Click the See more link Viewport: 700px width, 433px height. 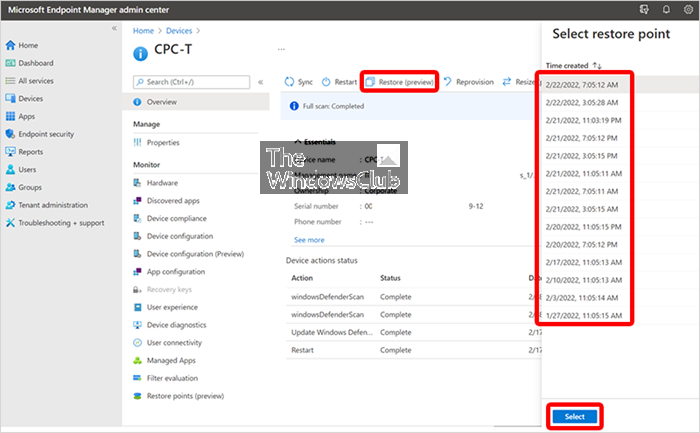coord(309,240)
